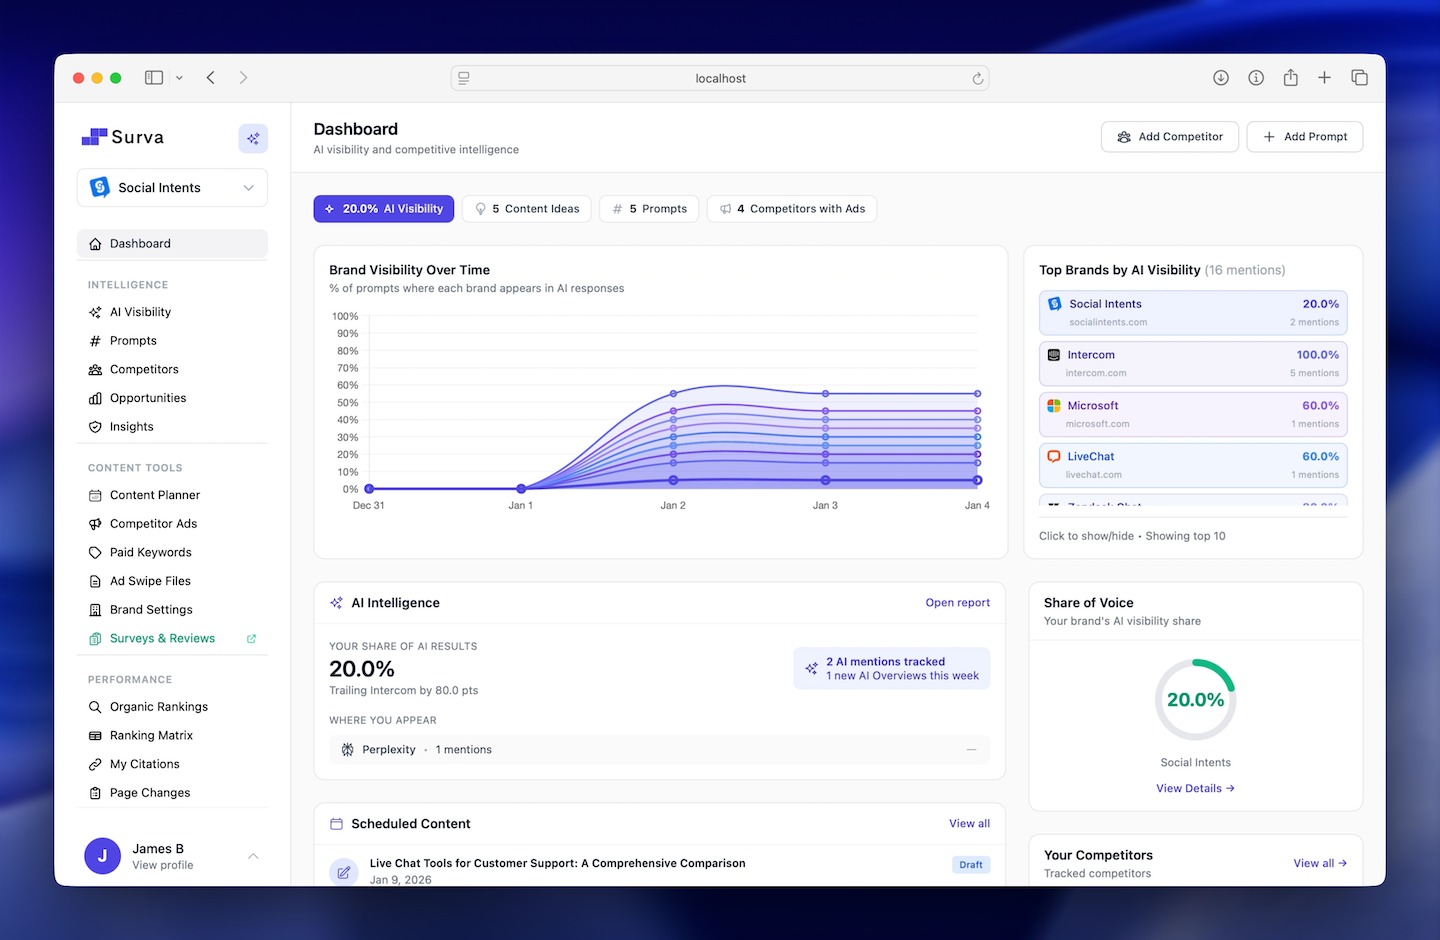Collapse the James B profile section
The height and width of the screenshot is (940, 1440).
(253, 856)
